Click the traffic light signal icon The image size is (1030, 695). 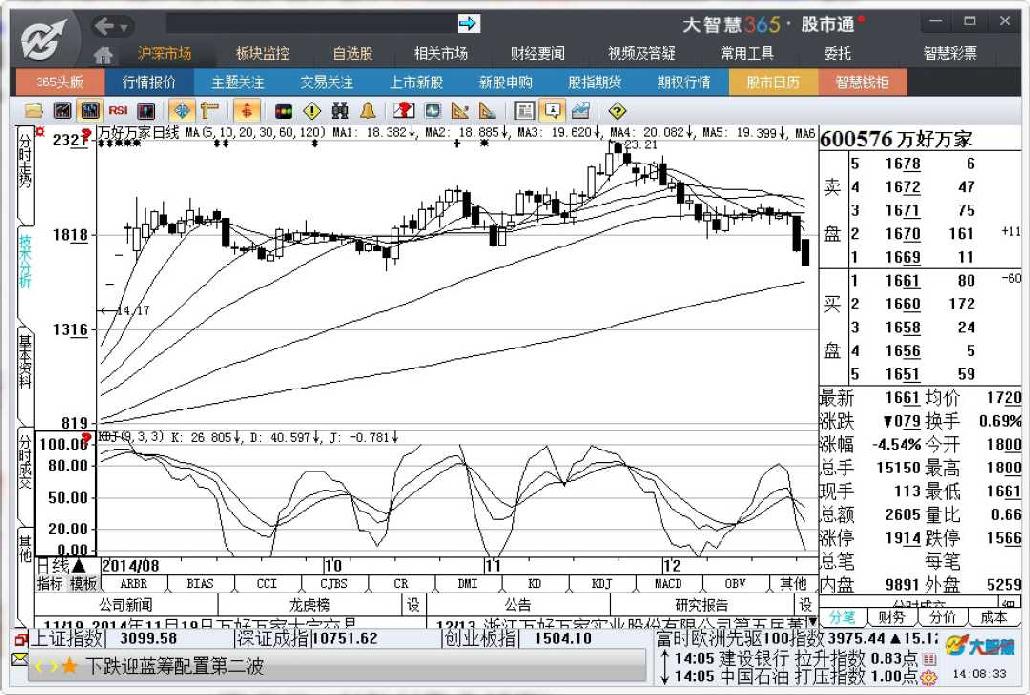283,111
